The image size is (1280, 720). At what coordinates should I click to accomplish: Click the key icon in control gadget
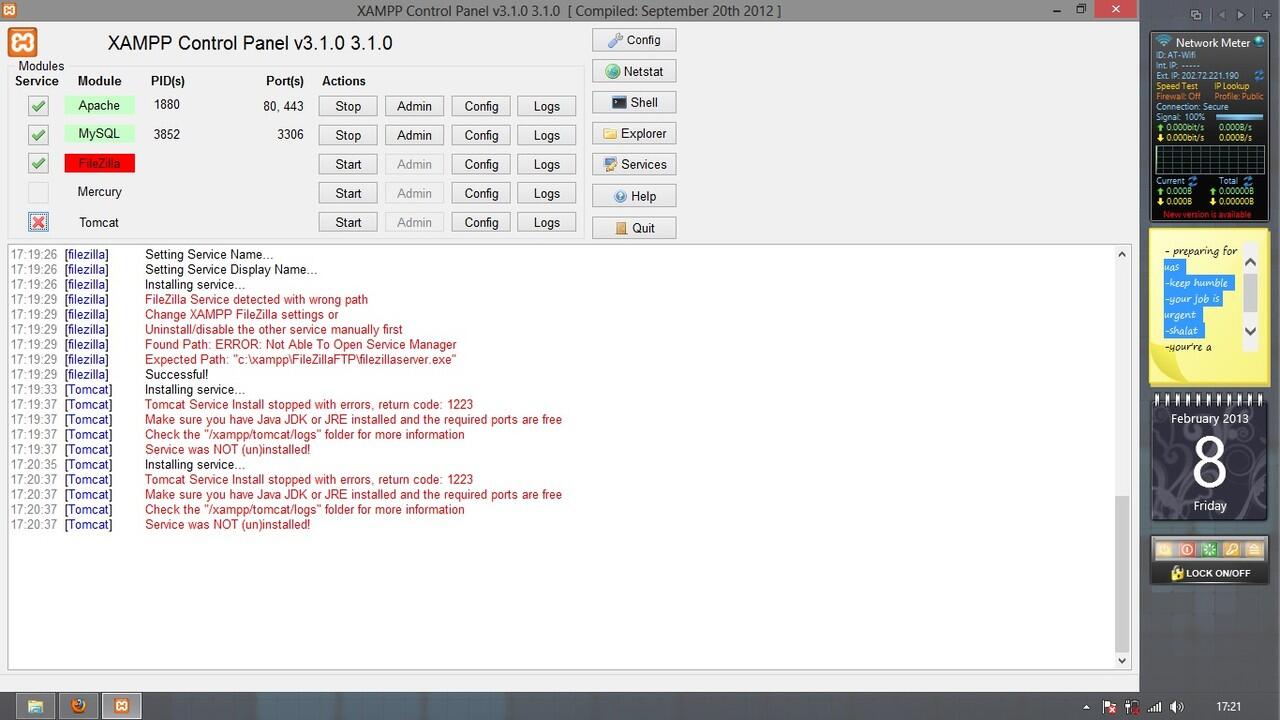(1232, 549)
